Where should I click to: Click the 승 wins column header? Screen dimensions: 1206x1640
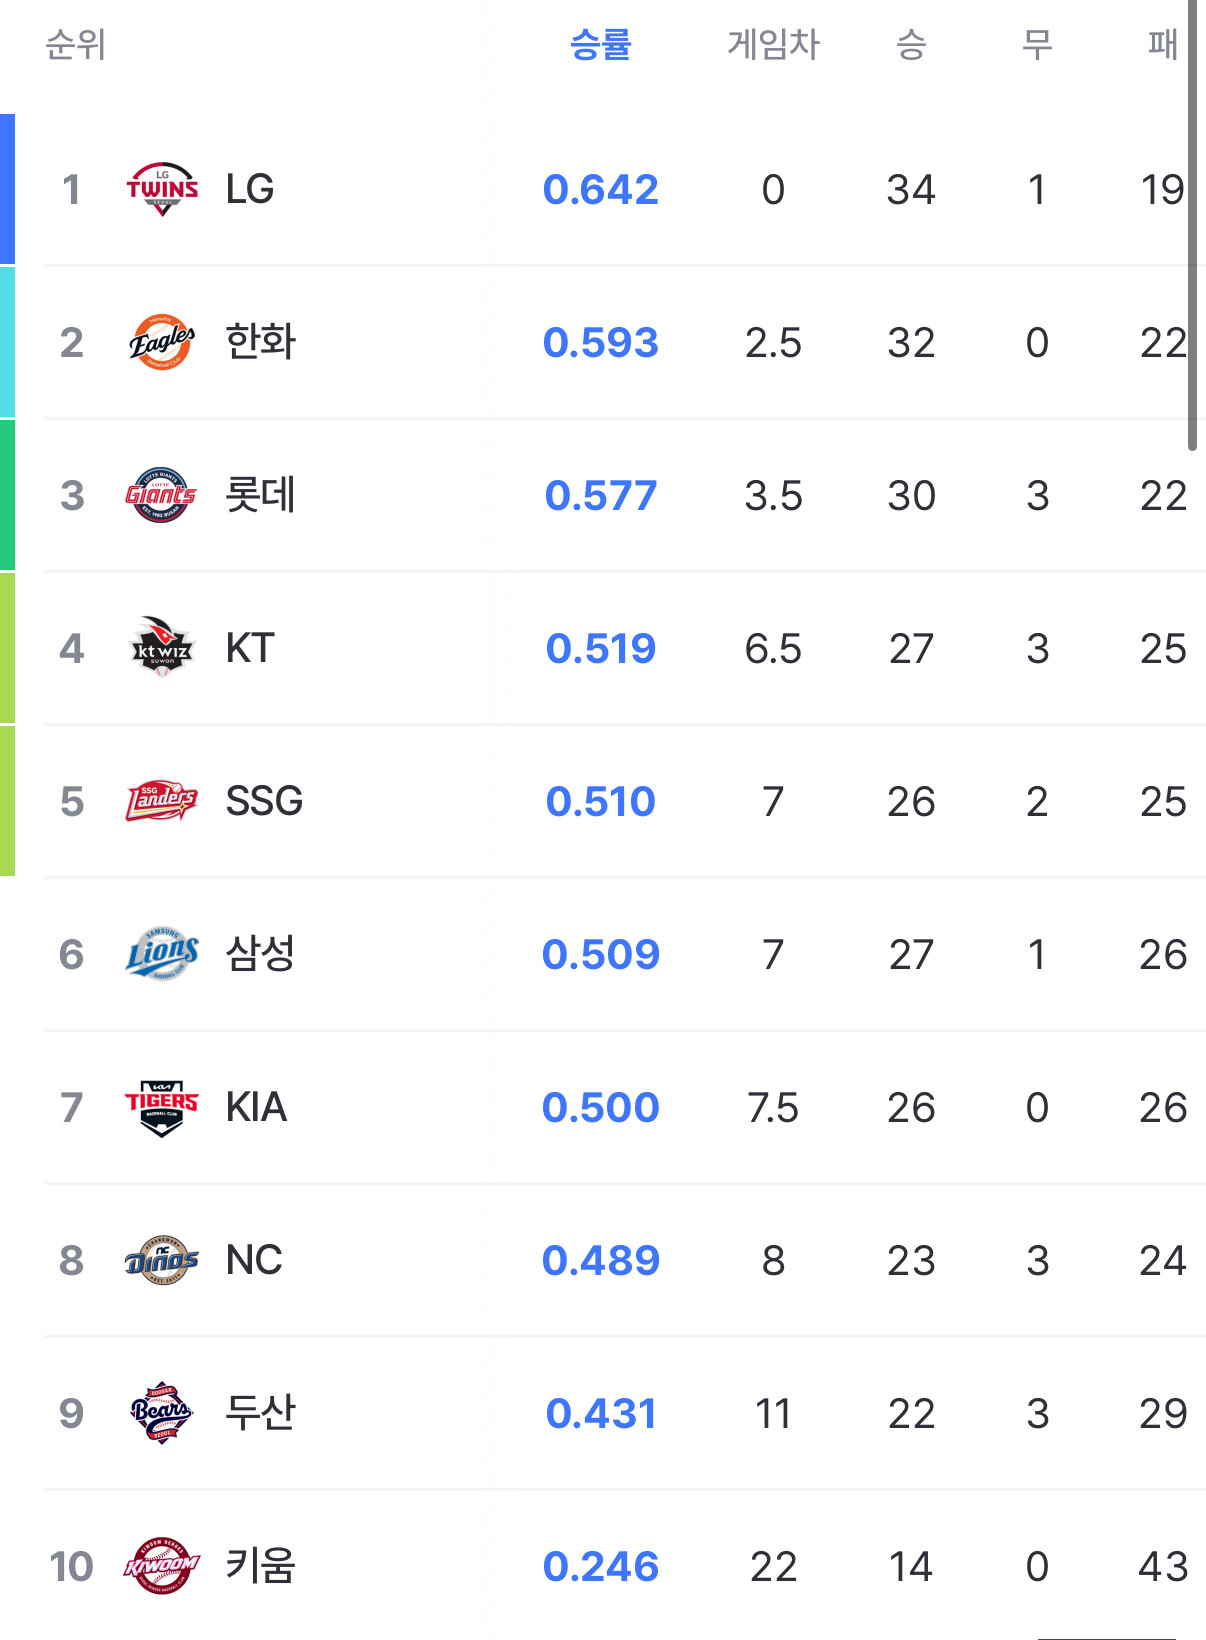tap(910, 45)
